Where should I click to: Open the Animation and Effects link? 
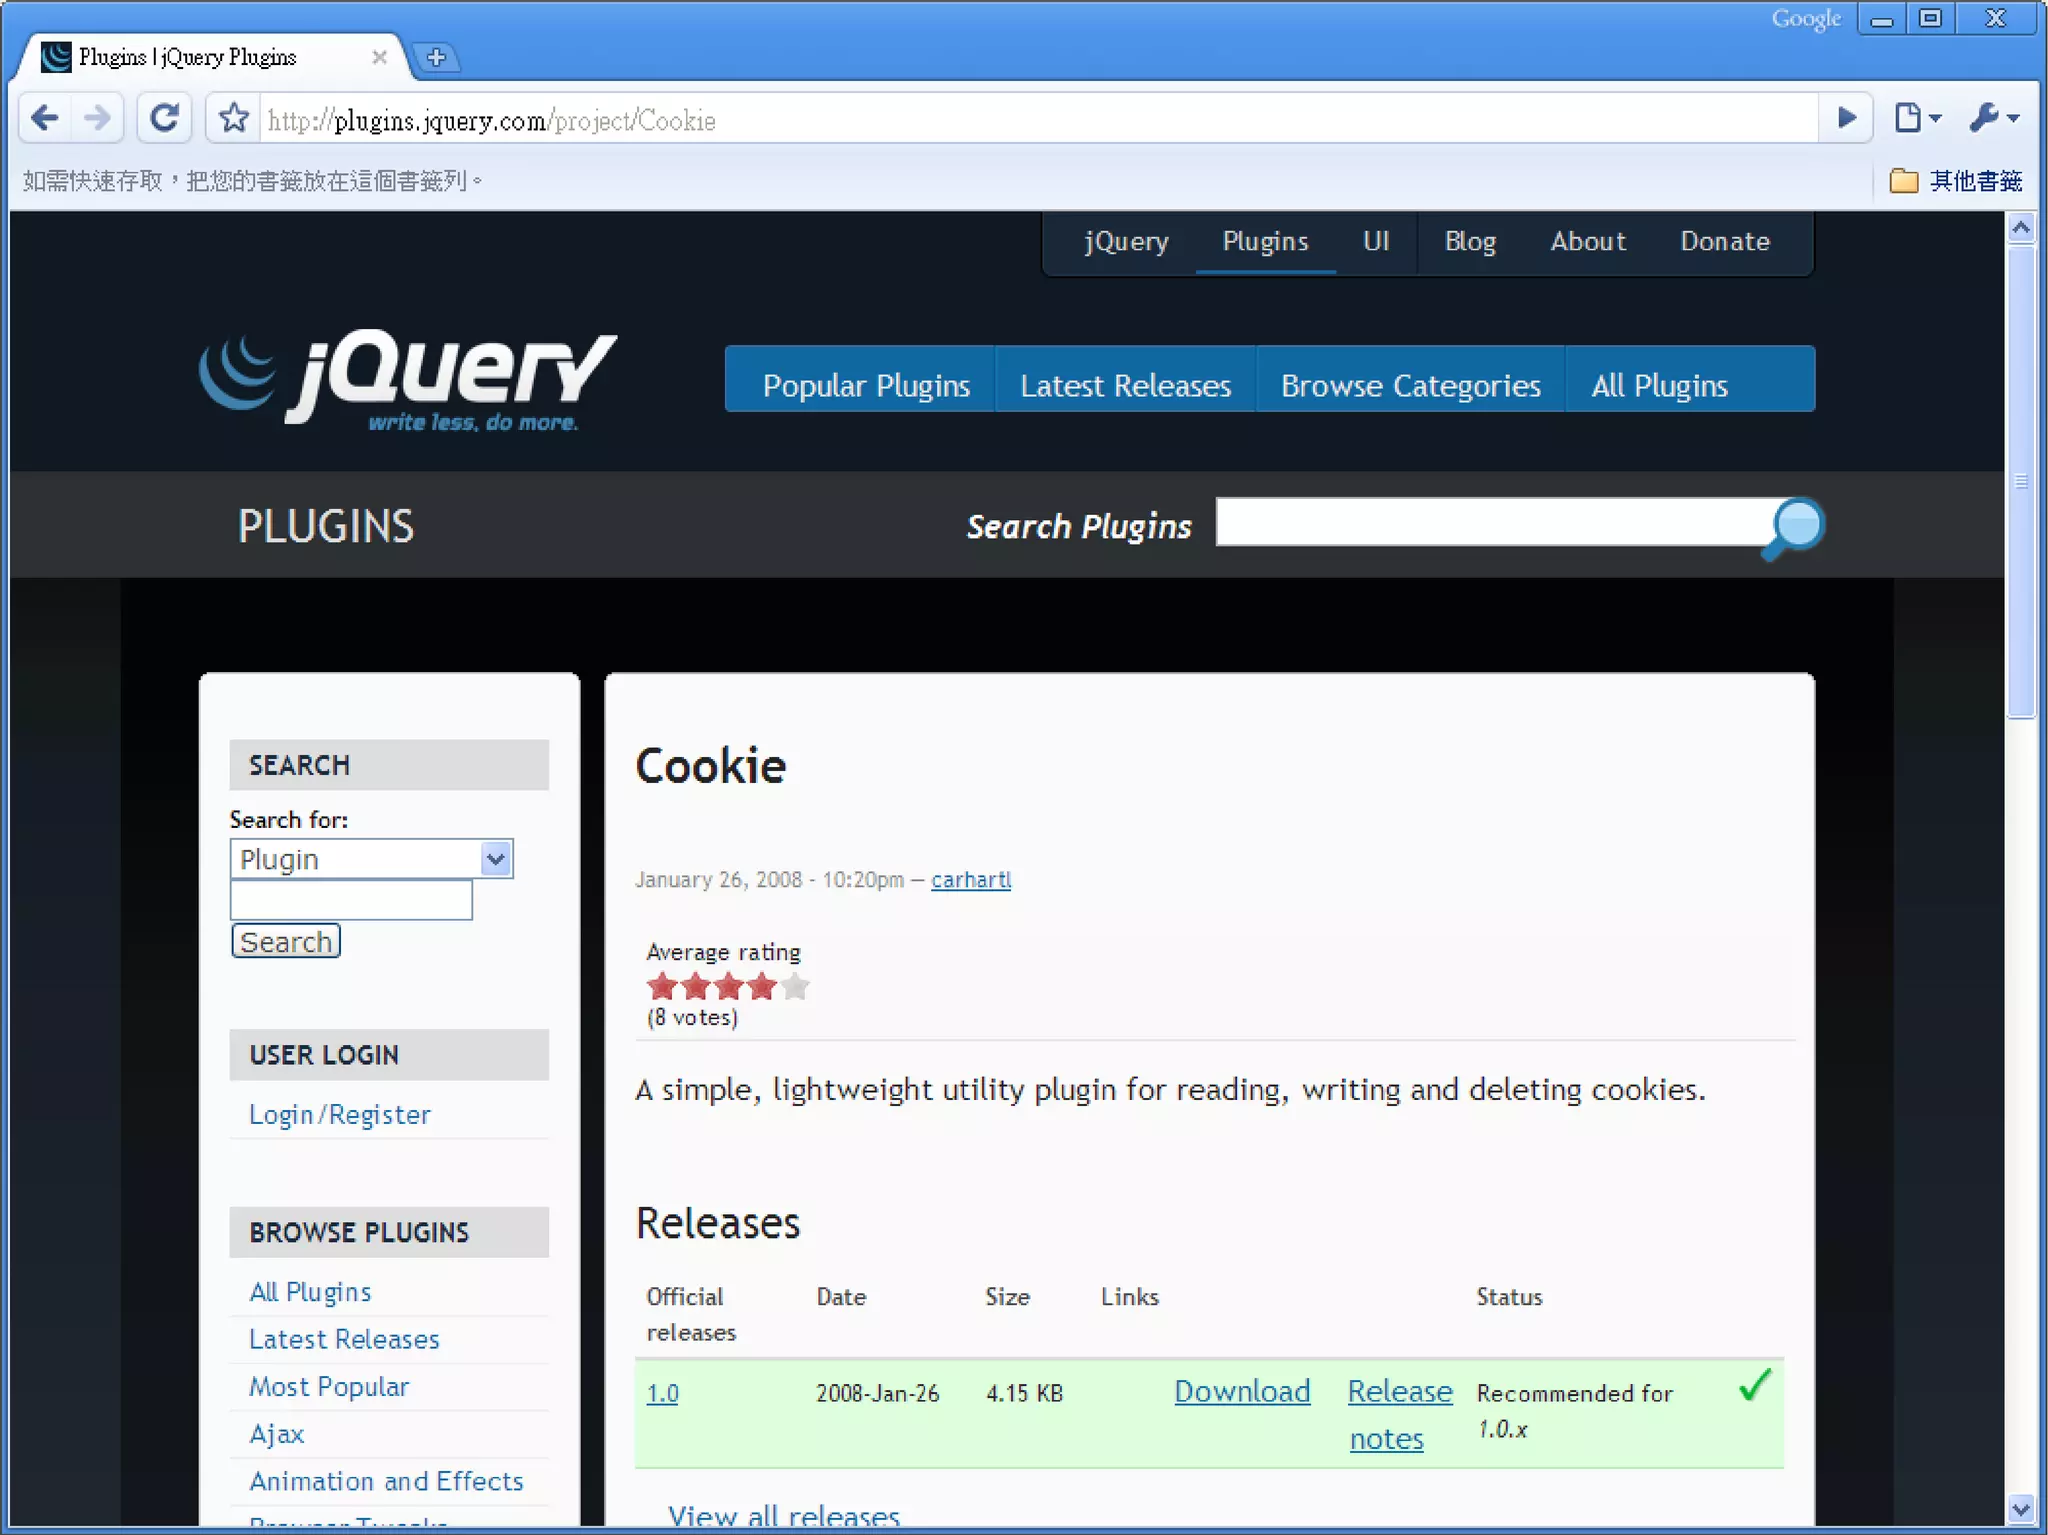click(386, 1481)
